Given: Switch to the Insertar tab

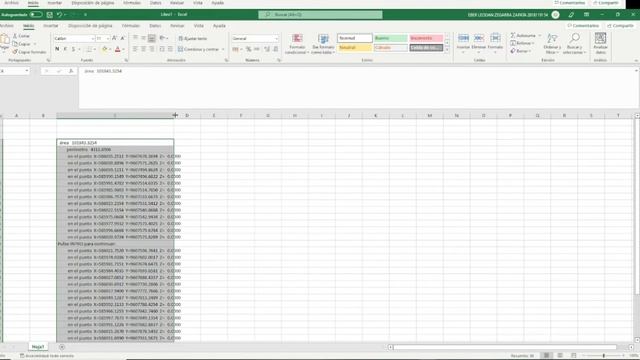Looking at the screenshot, I should [51, 26].
